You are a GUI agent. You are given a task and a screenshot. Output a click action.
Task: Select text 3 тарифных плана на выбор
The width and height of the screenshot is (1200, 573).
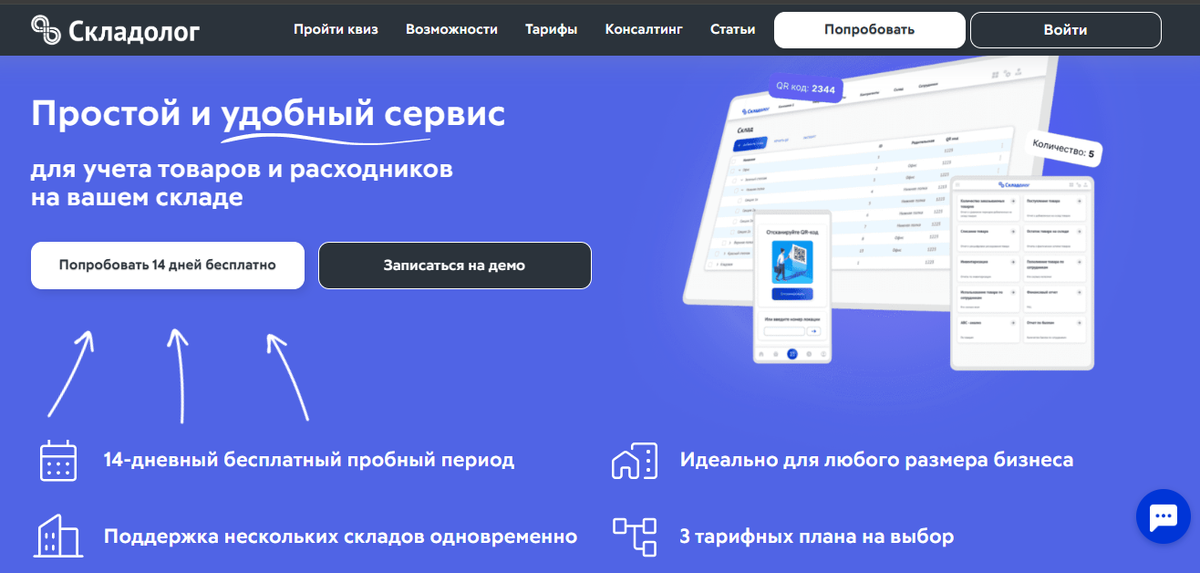point(816,536)
